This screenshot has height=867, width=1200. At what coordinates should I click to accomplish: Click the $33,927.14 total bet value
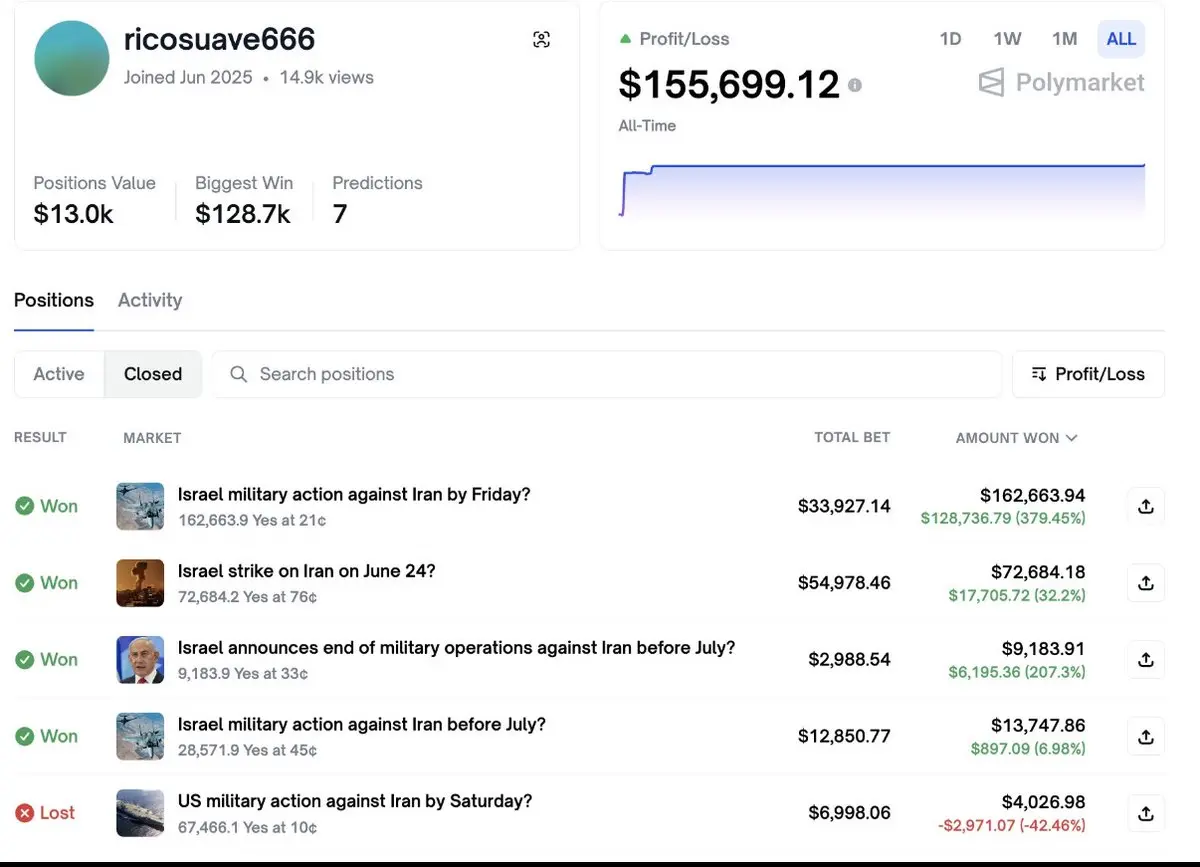844,506
